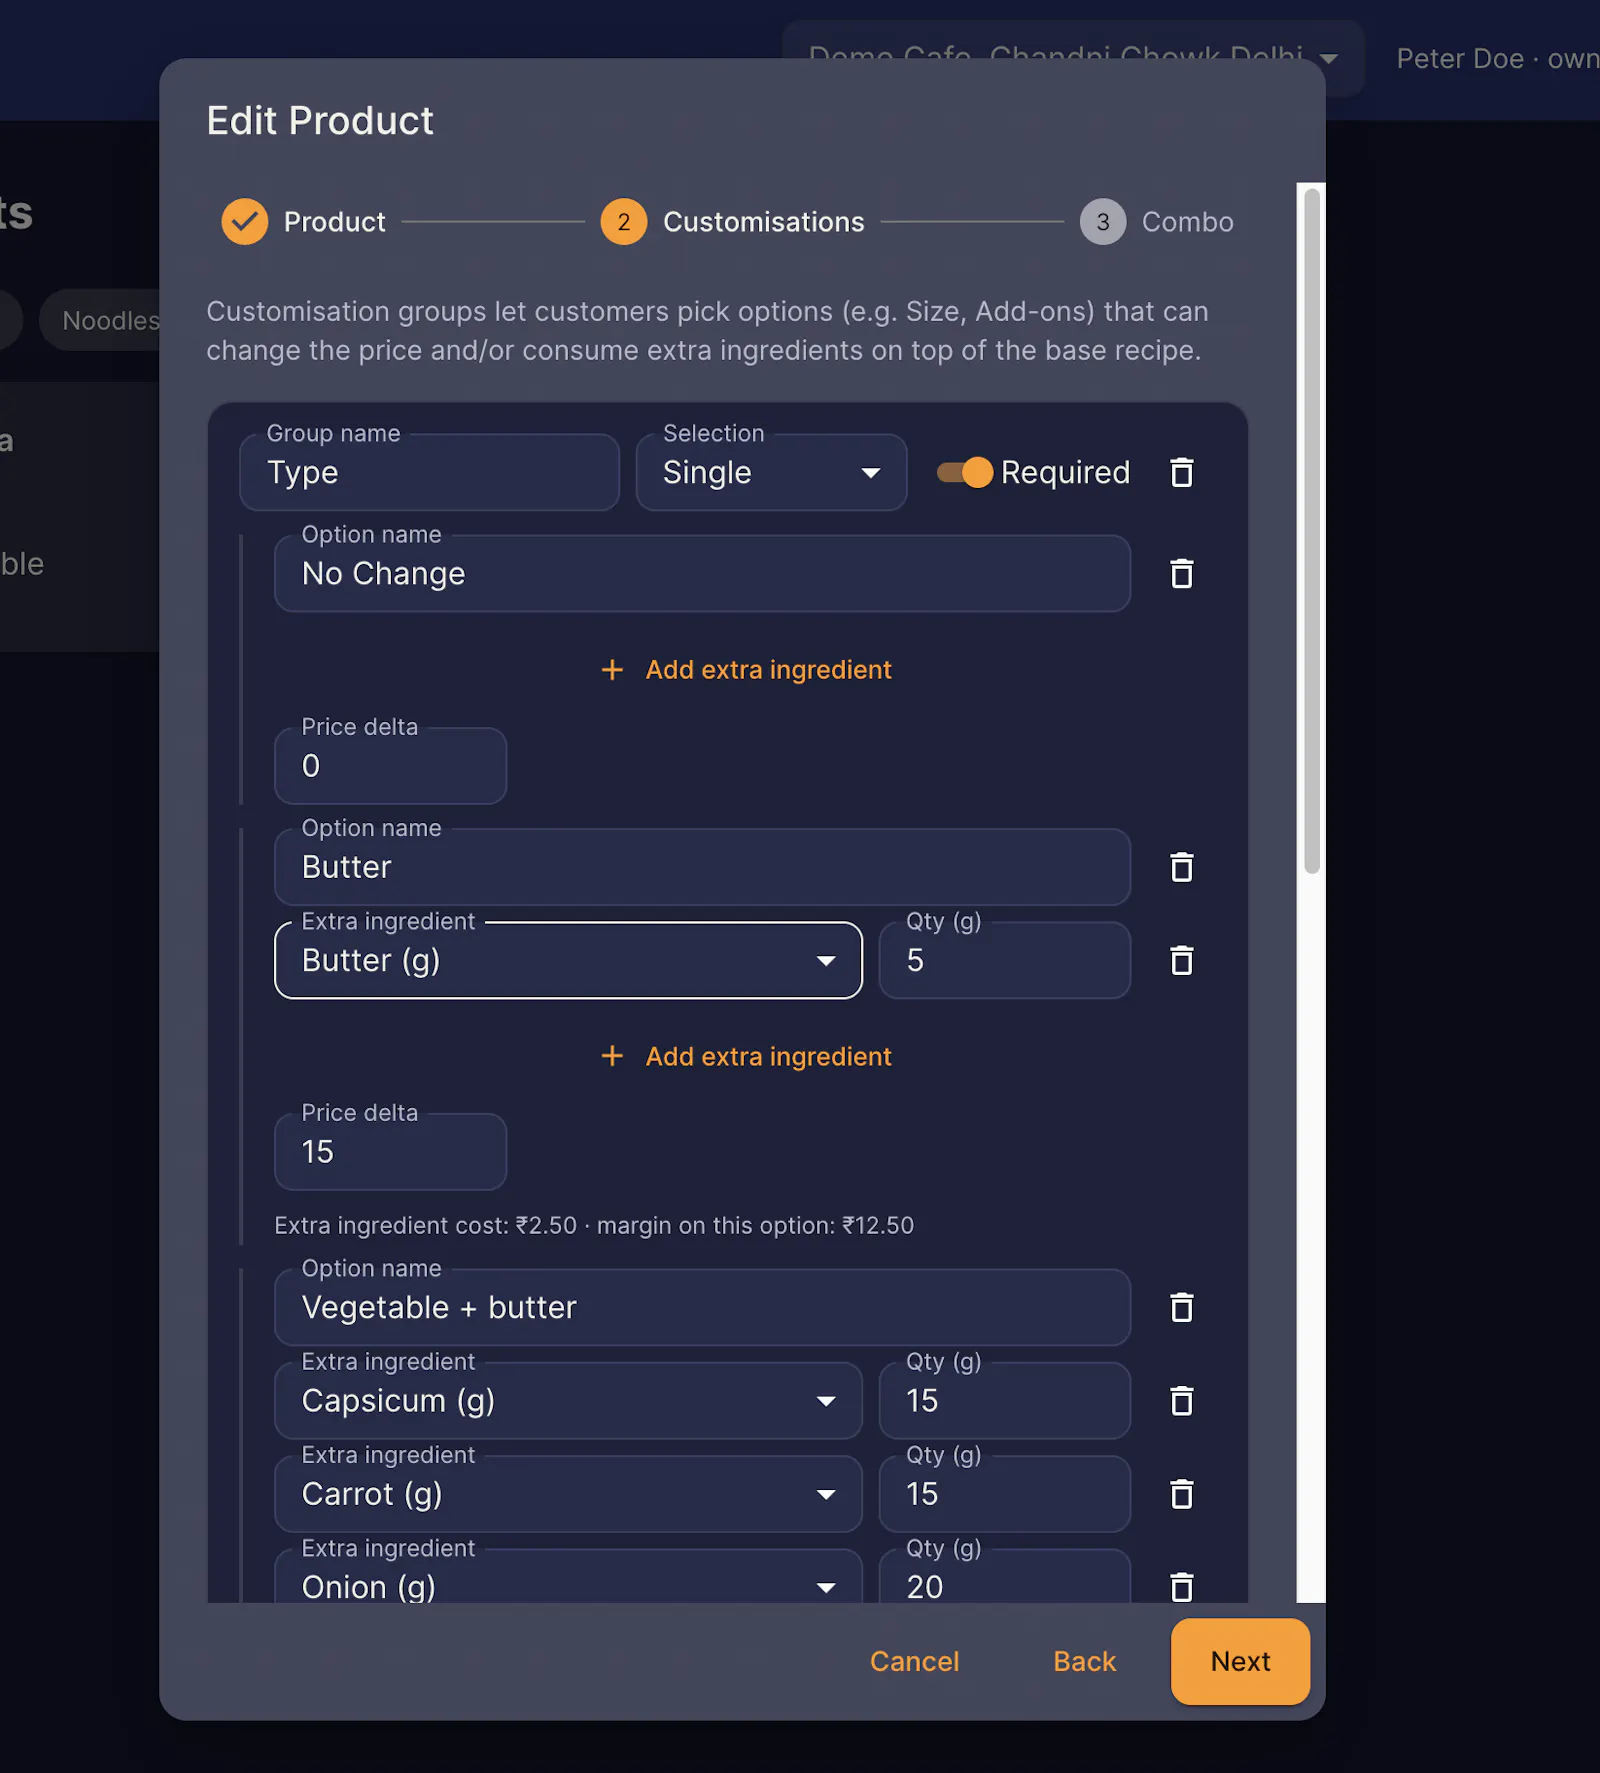Click Add extra ingredient under No Change

click(746, 670)
